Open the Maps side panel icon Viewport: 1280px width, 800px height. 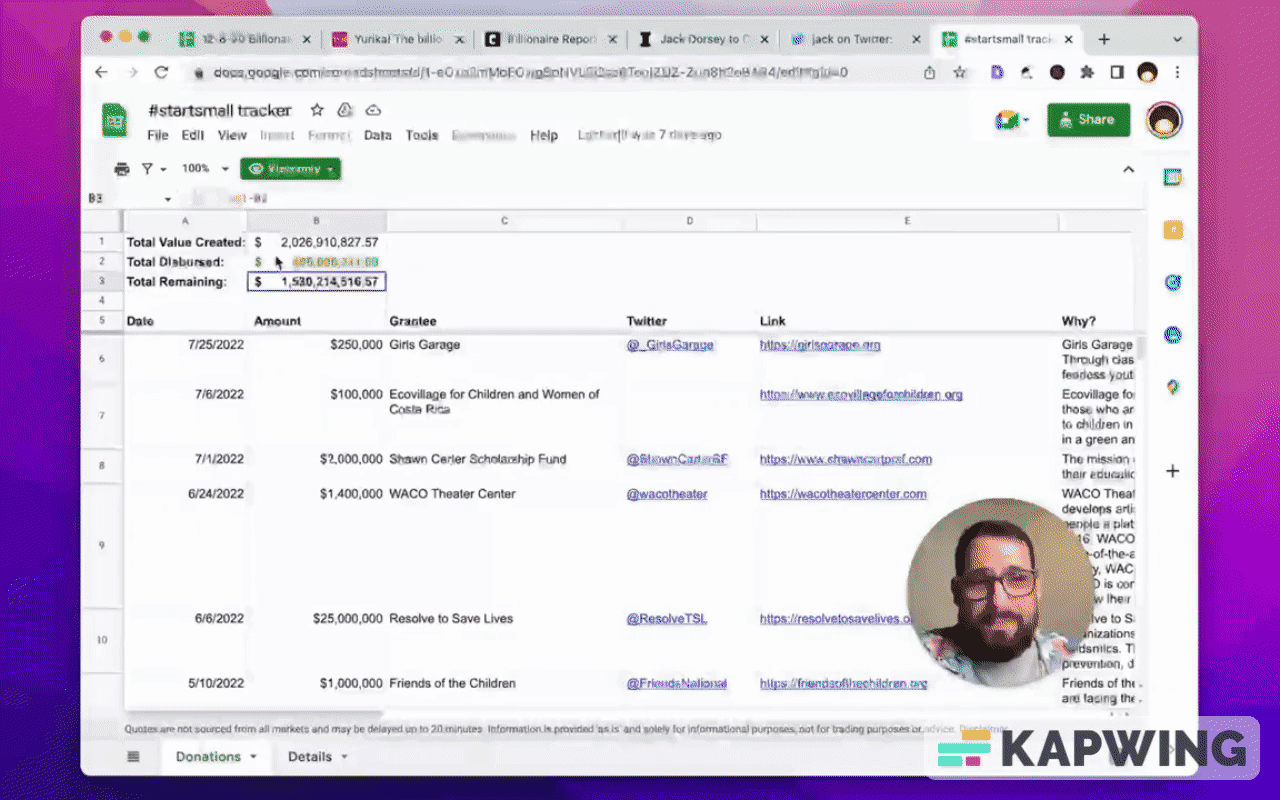pyautogui.click(x=1173, y=387)
